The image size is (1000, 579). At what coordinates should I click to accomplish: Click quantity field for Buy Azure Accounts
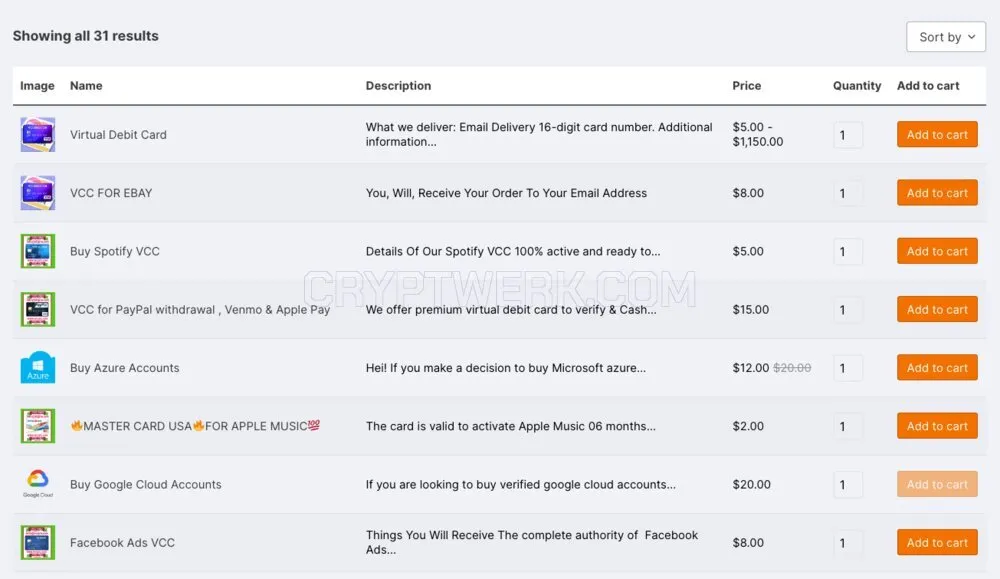pyautogui.click(x=848, y=369)
